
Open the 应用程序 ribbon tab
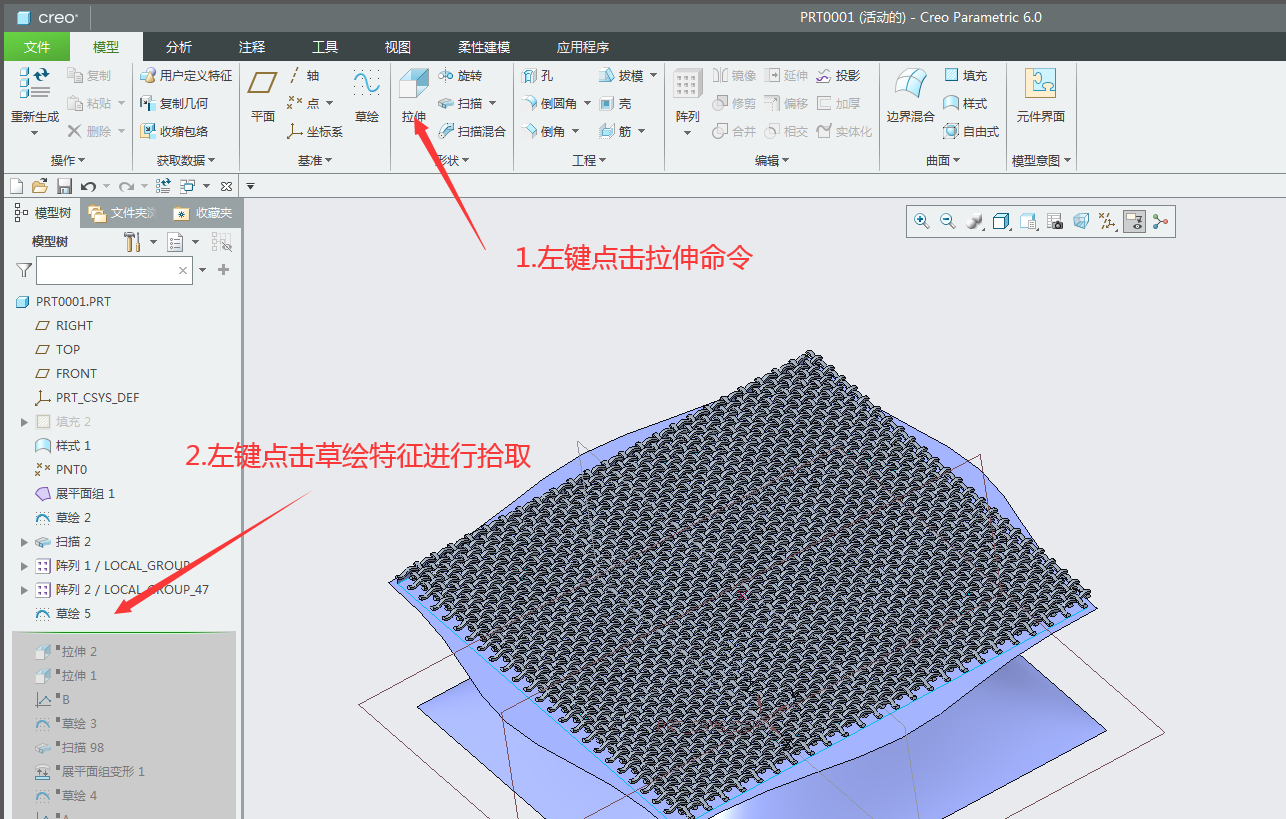(583, 47)
